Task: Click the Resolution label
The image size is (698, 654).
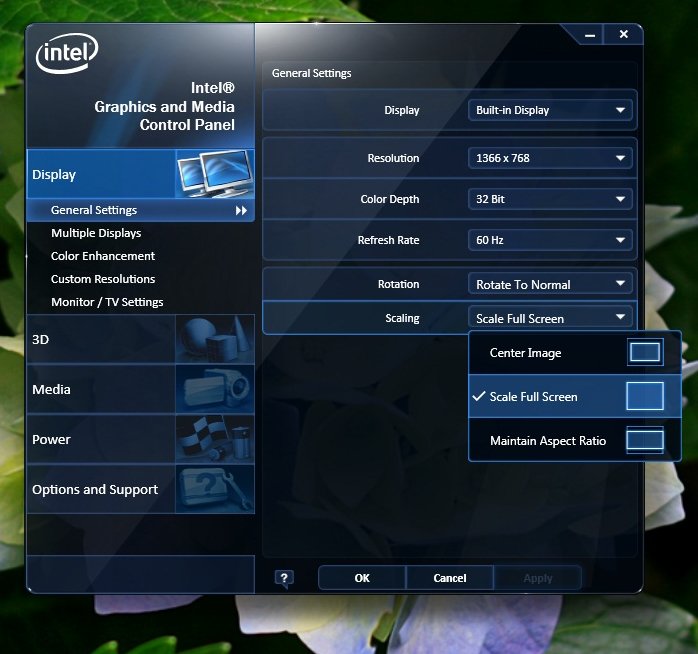Action: 393,158
